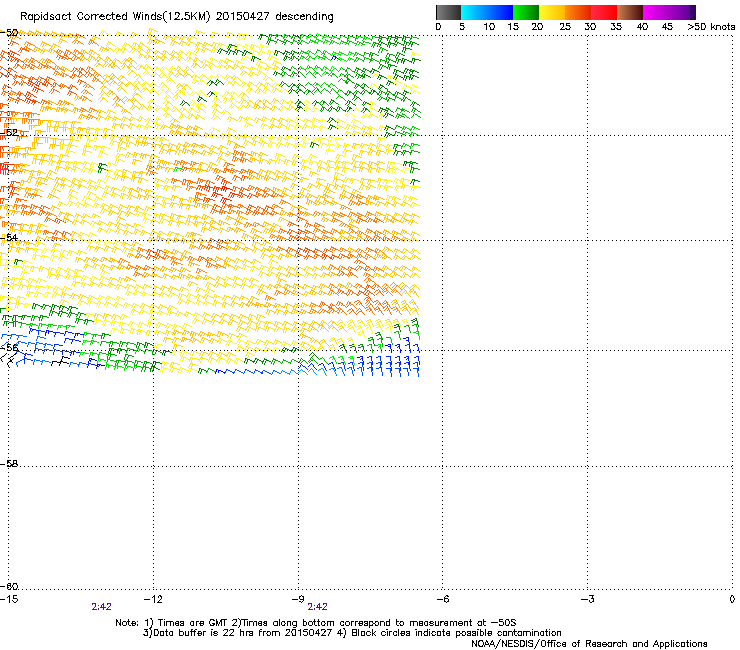This screenshot has height=650, width=740.
Task: Click the purple '2:42' time near -12
Action: pyautogui.click(x=101, y=607)
